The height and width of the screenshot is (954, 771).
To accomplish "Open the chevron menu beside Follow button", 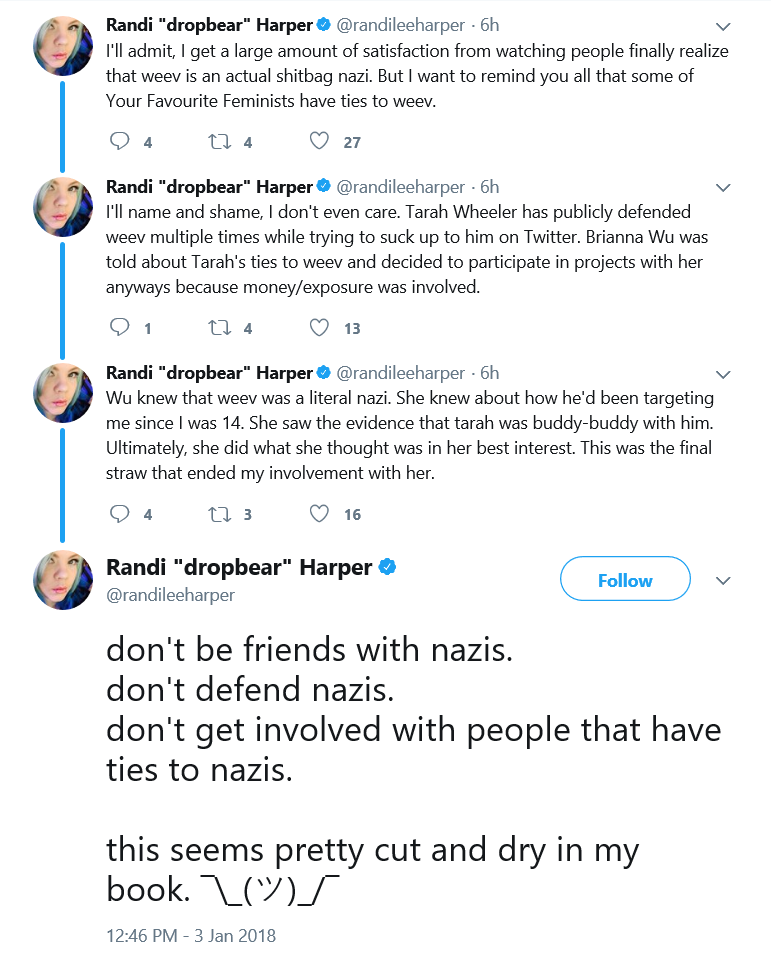I will point(723,580).
